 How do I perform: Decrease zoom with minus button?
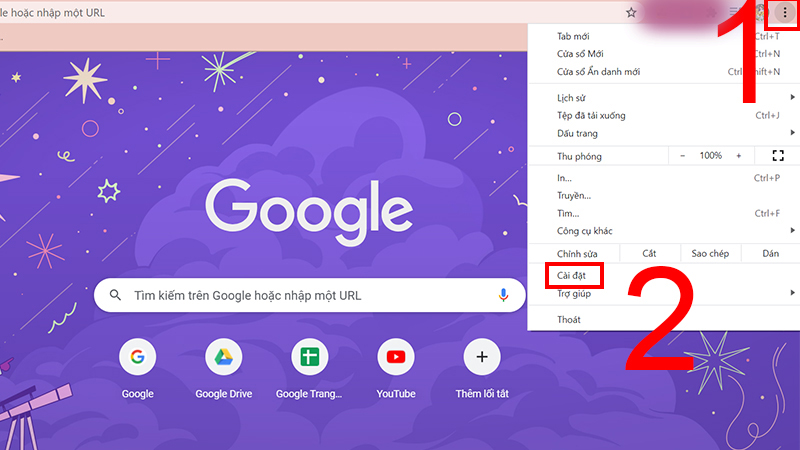[x=682, y=156]
